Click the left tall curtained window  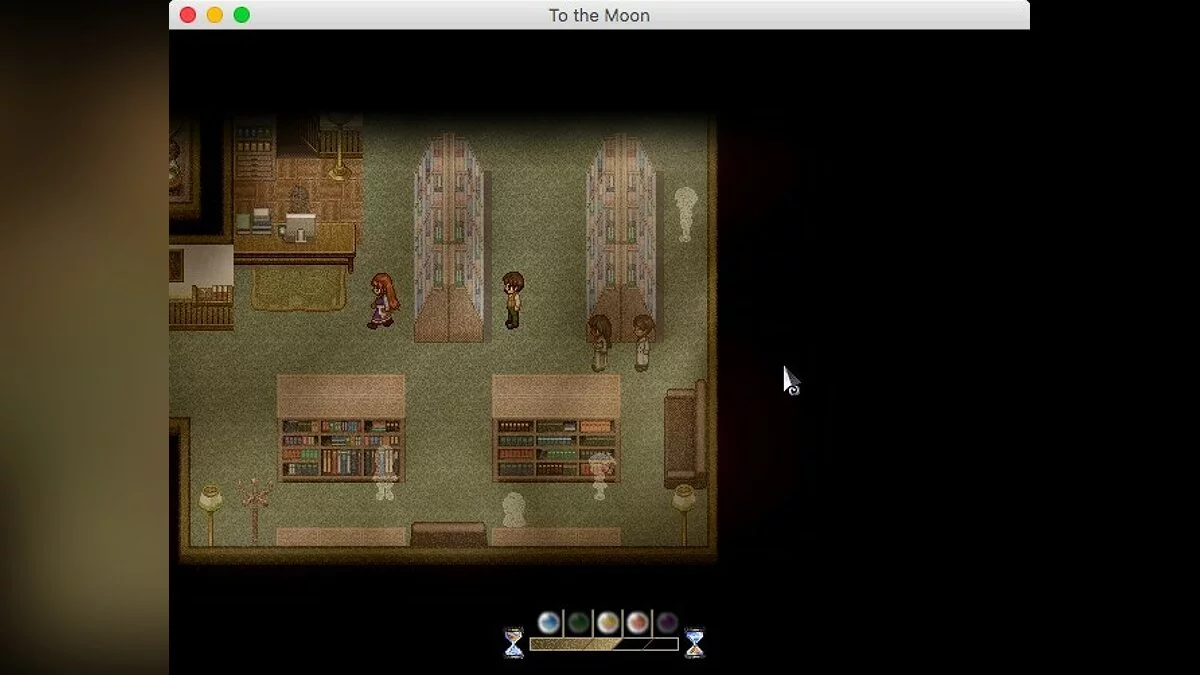click(449, 238)
